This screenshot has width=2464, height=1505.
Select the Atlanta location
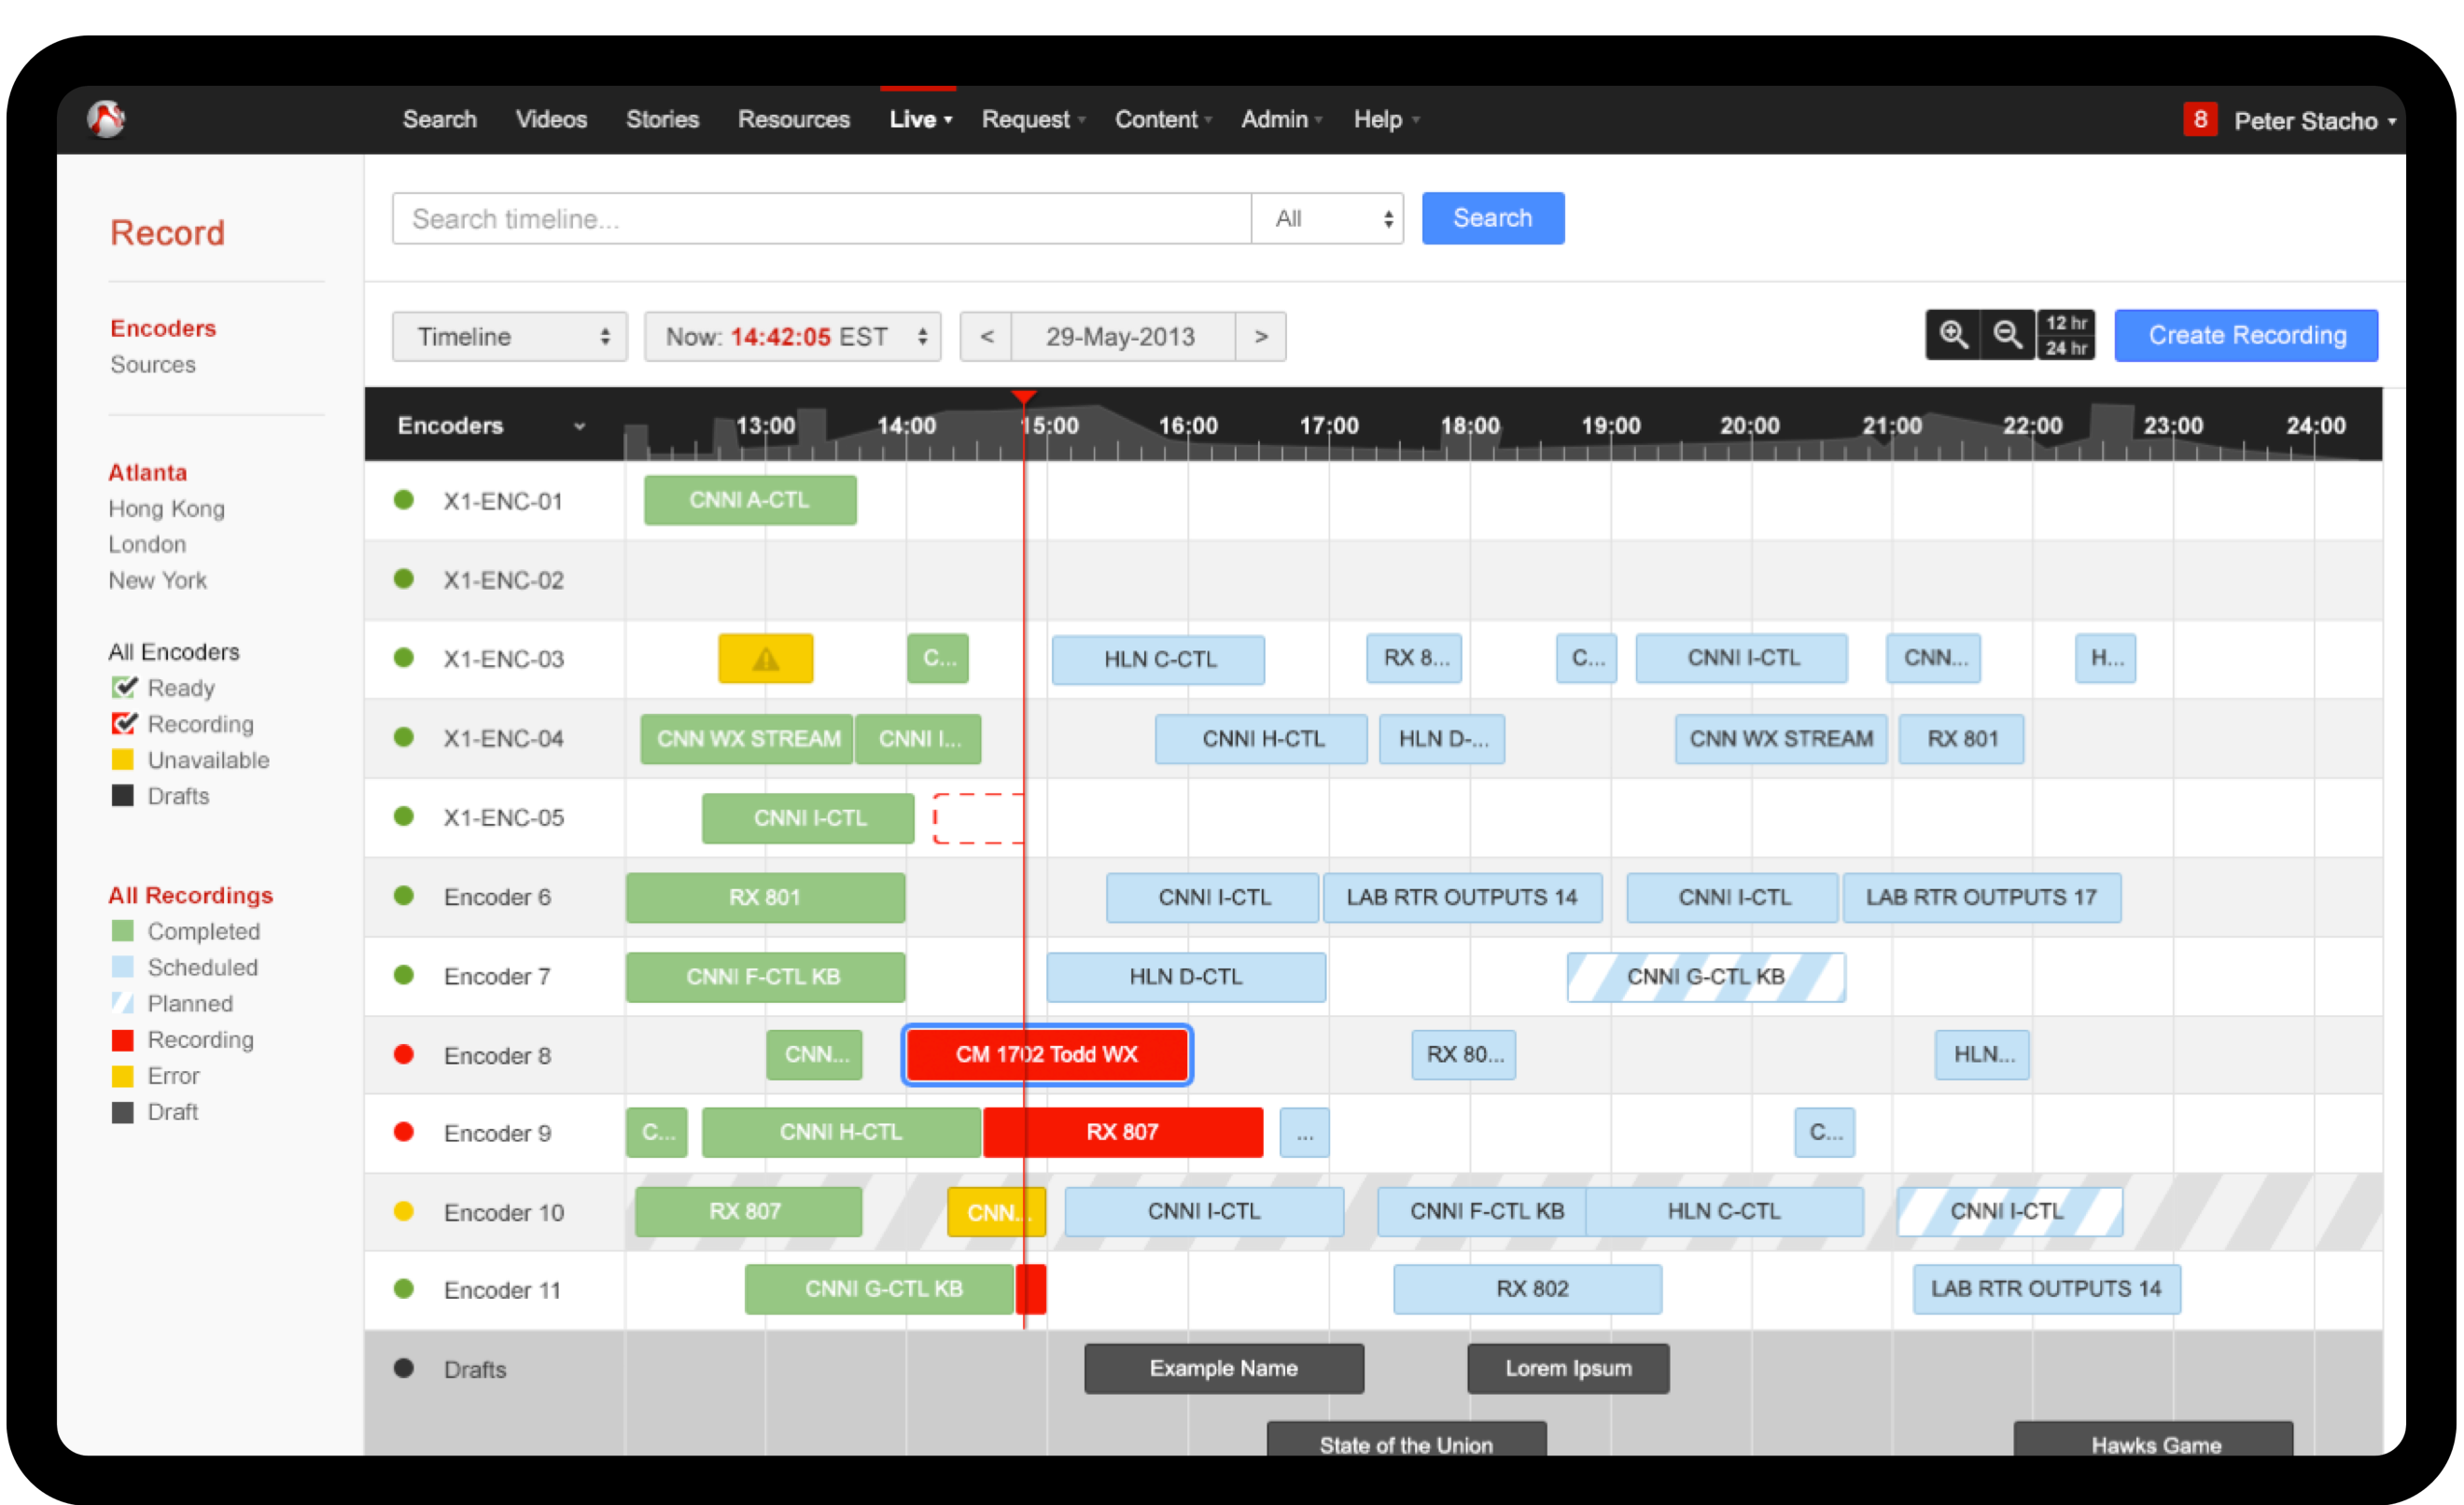[x=147, y=472]
